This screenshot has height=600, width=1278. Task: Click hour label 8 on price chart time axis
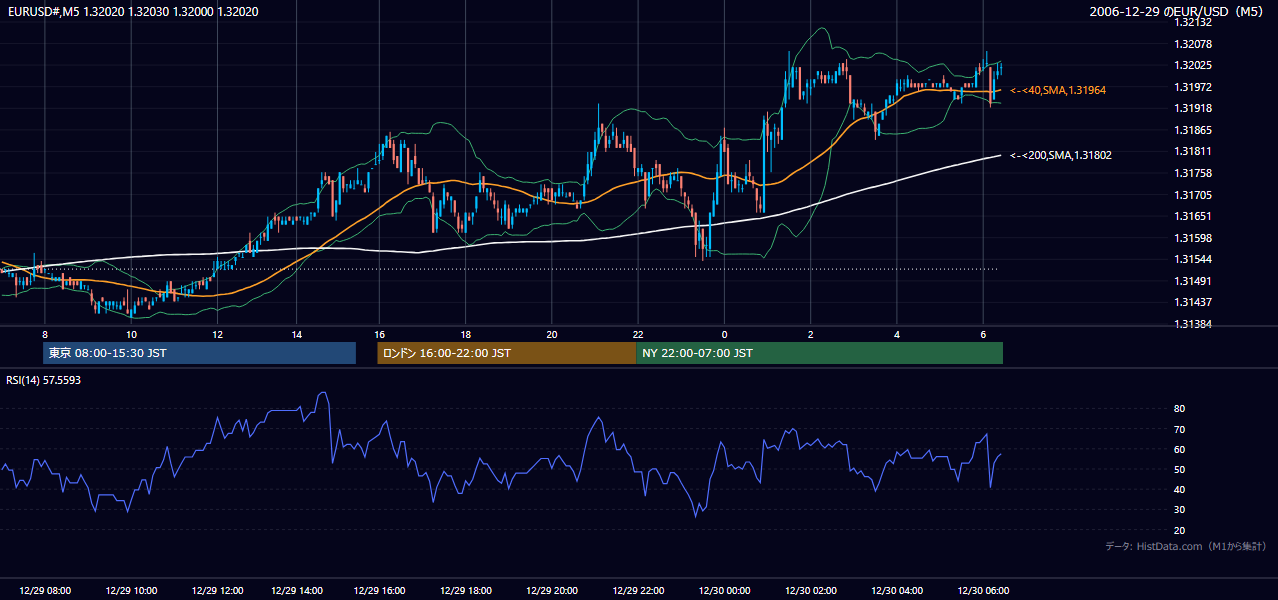tap(45, 334)
